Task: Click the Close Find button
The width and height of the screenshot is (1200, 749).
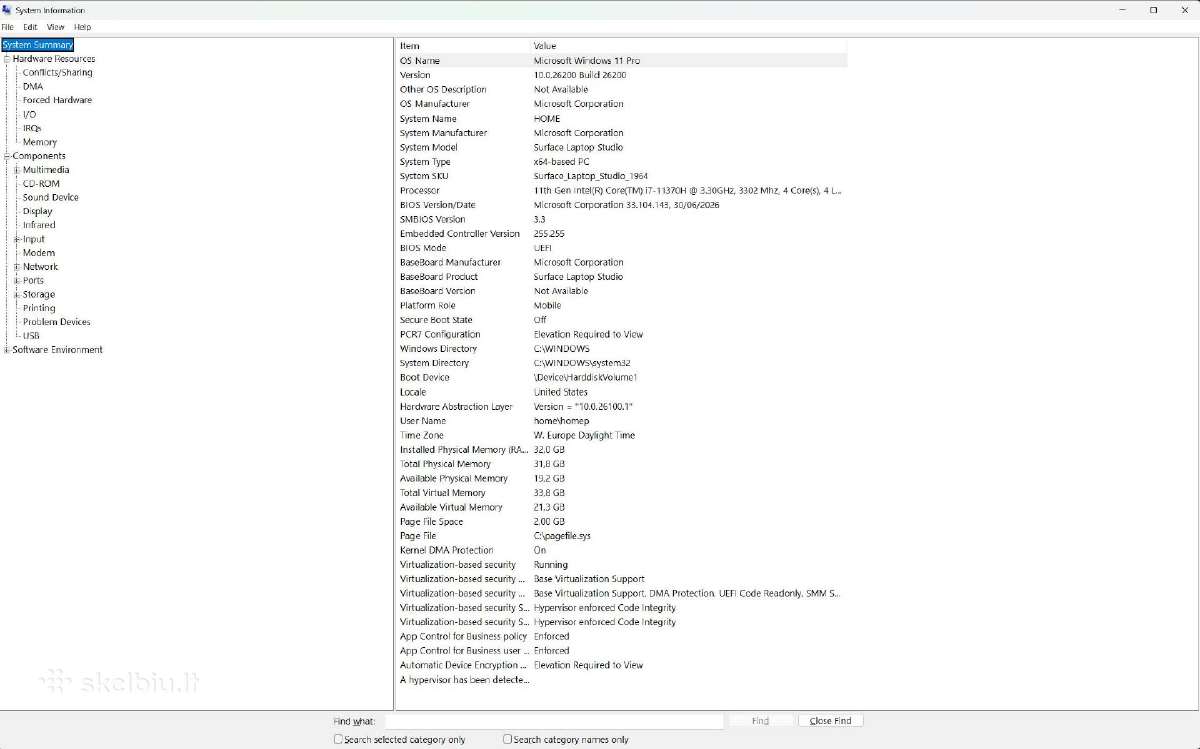Action: pos(830,721)
